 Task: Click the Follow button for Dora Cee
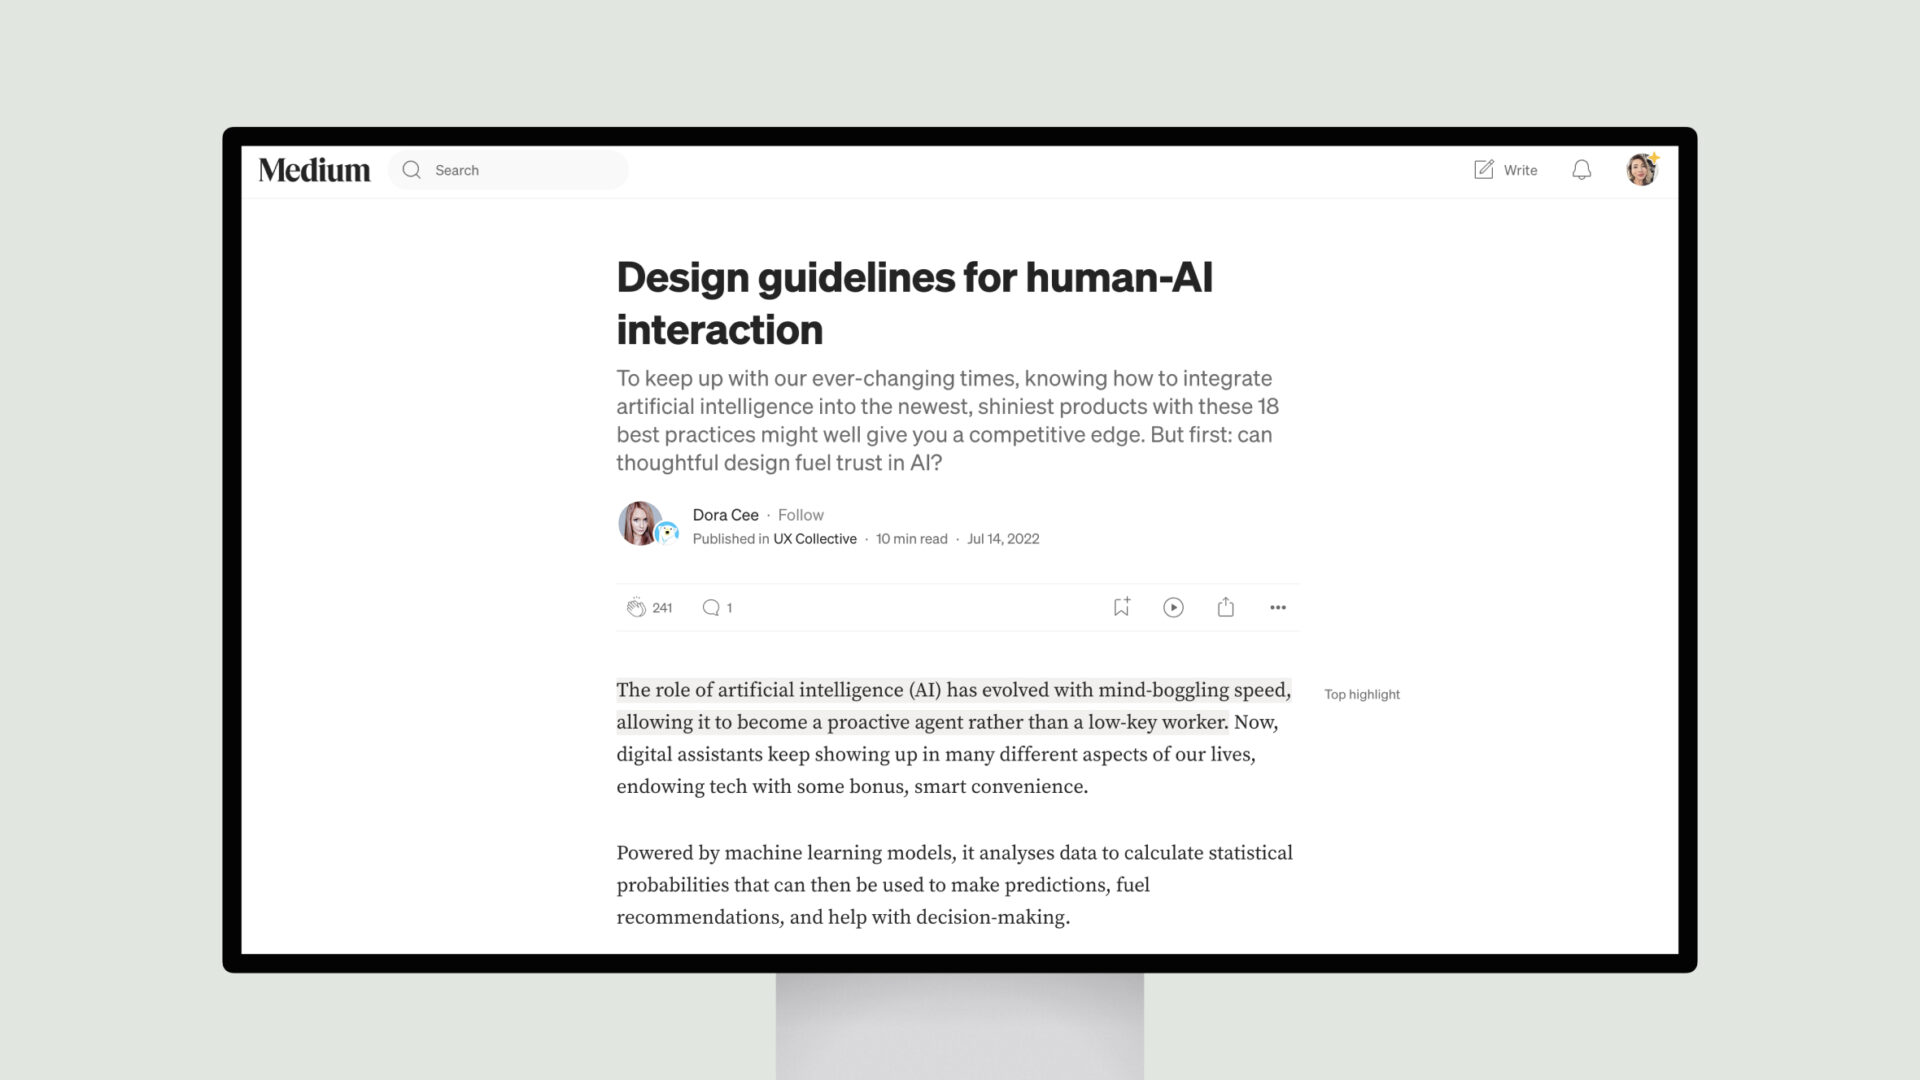[x=800, y=514]
